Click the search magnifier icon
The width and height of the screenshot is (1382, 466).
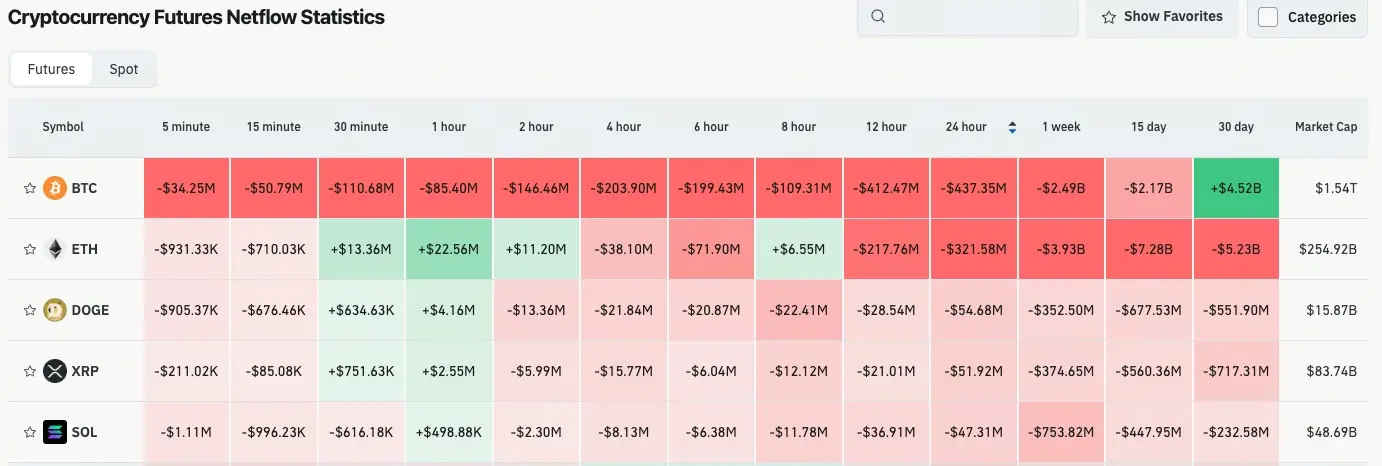click(x=878, y=16)
